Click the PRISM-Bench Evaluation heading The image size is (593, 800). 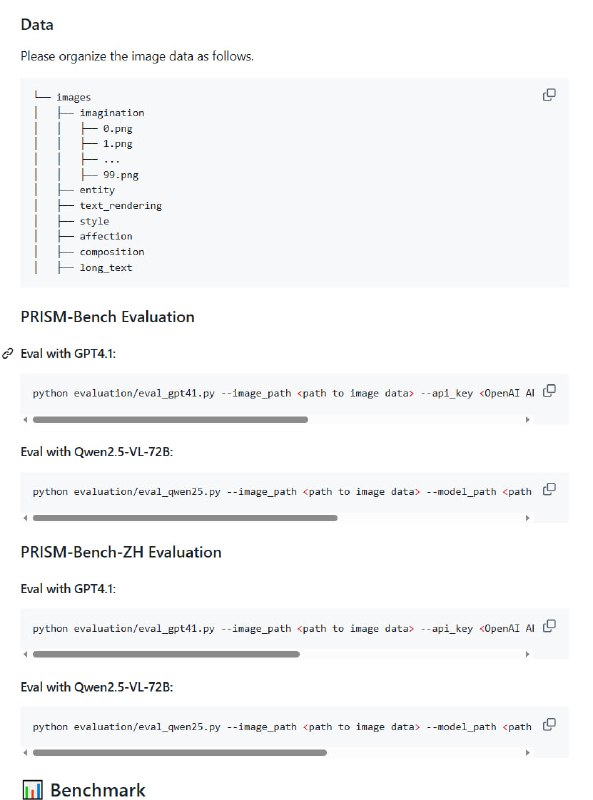tap(109, 317)
